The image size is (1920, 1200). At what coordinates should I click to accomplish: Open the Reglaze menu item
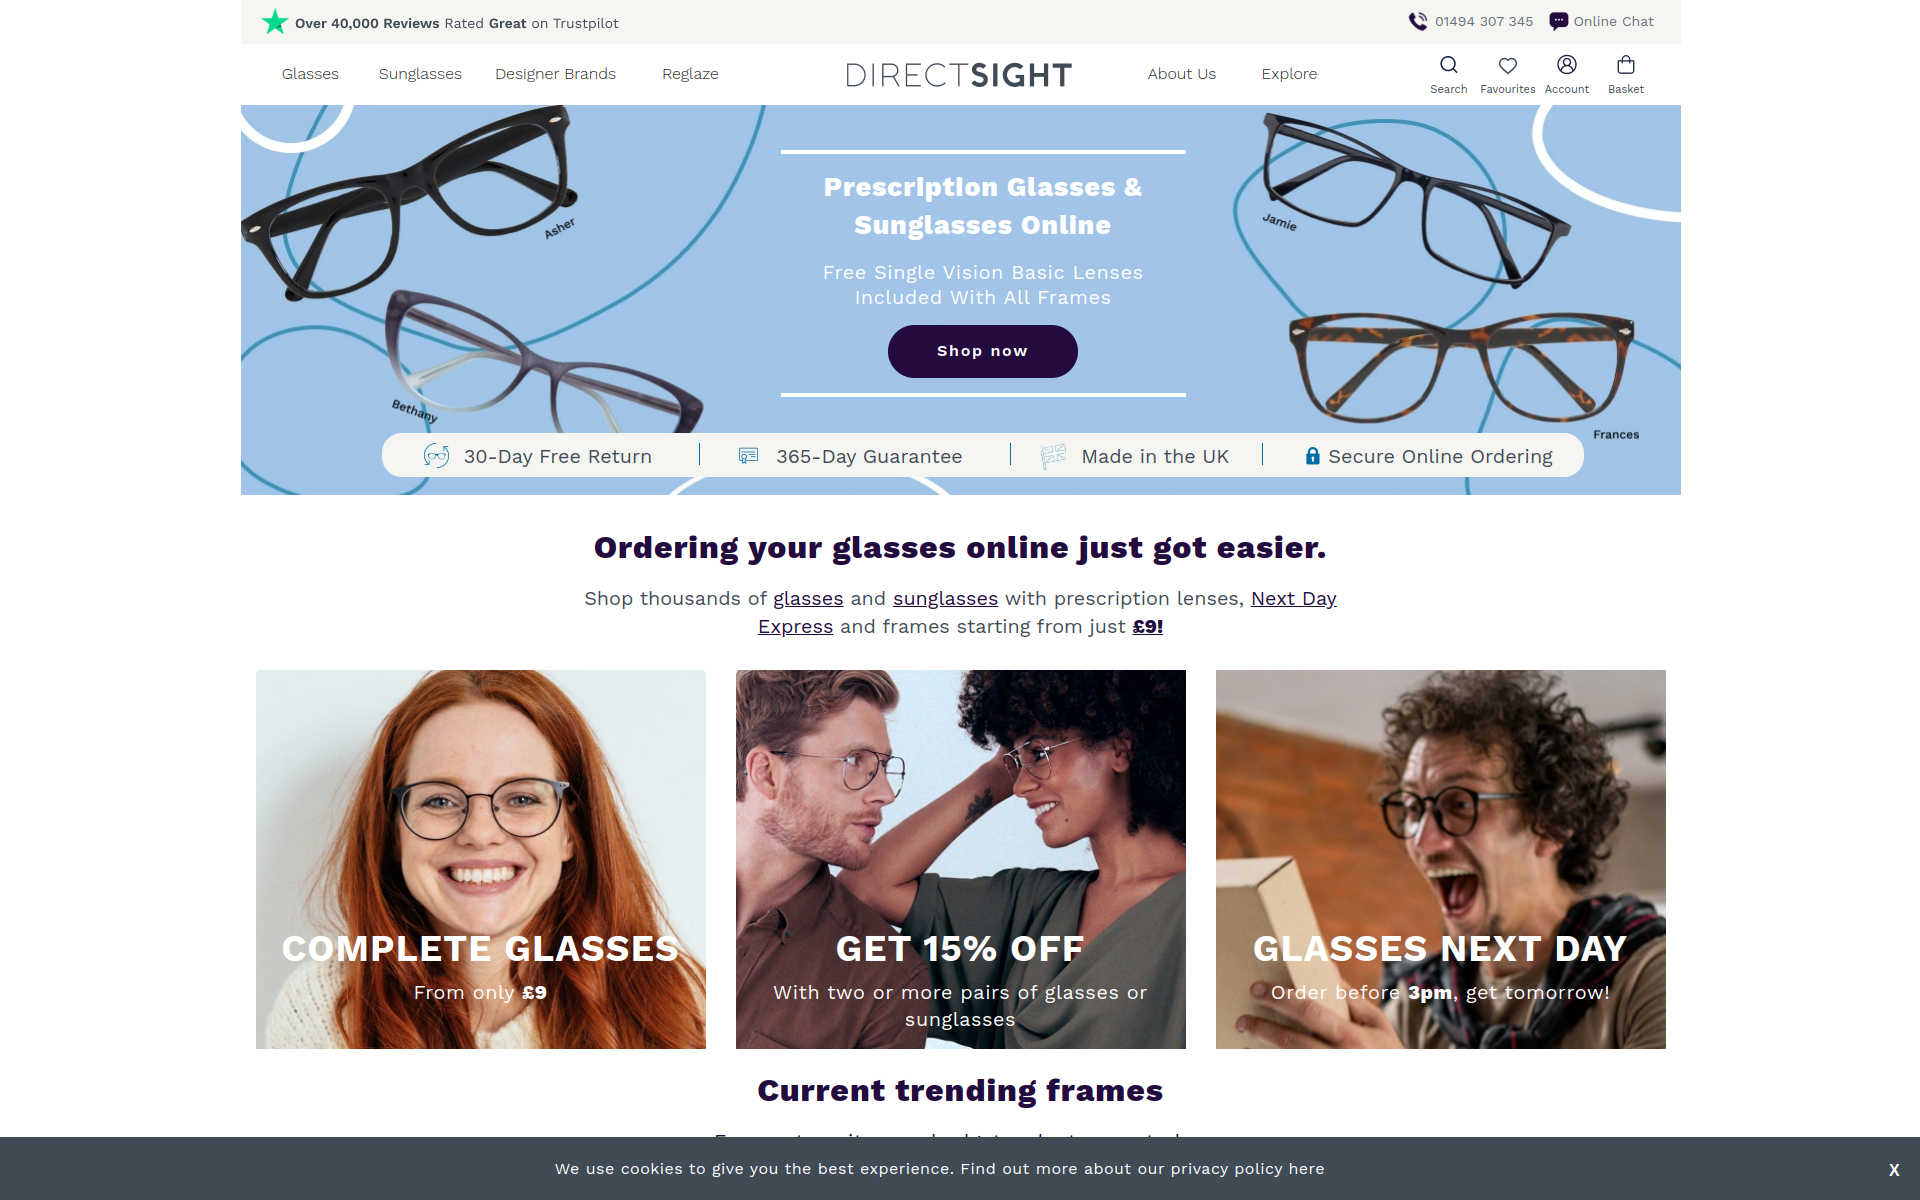pyautogui.click(x=690, y=74)
